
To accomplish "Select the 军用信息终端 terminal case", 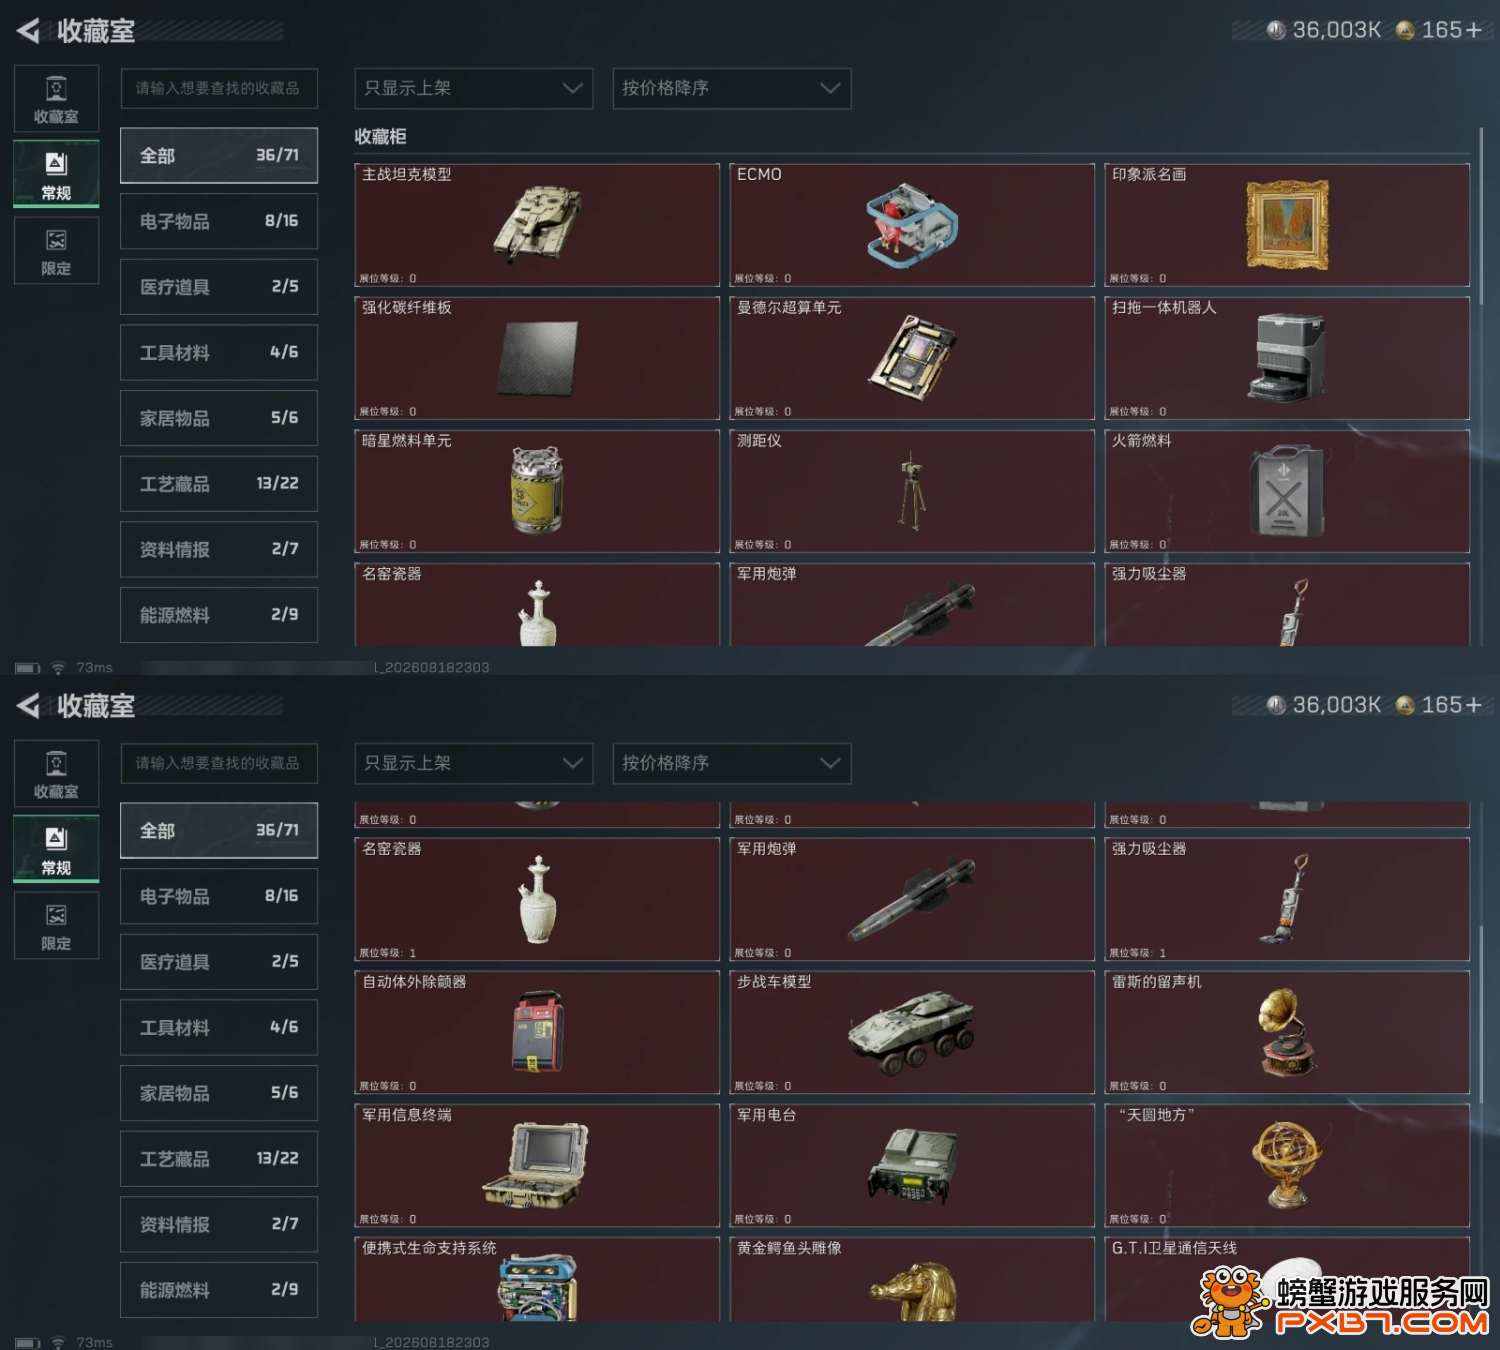I will pos(537,1165).
